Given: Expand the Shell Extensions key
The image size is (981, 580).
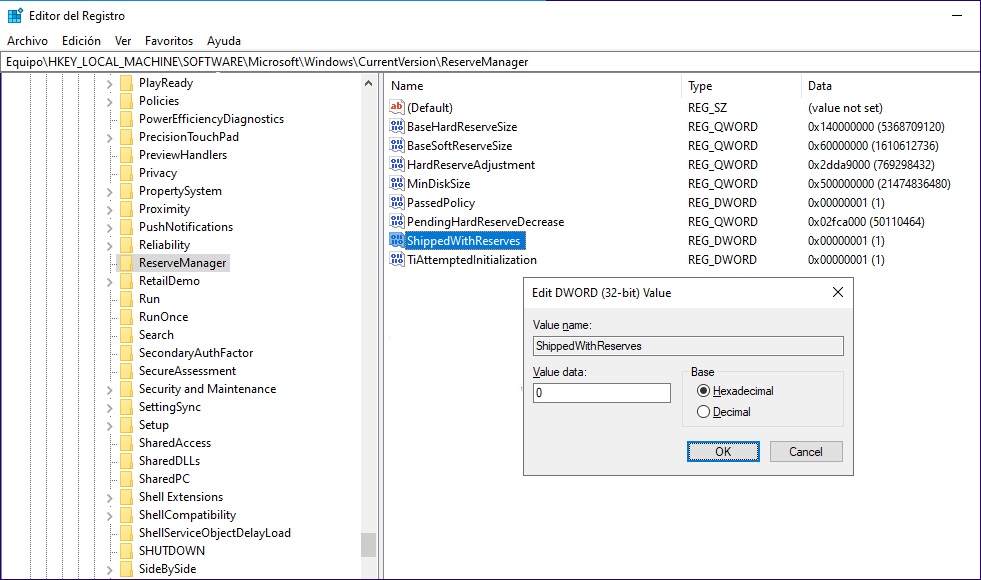Looking at the screenshot, I should [109, 497].
